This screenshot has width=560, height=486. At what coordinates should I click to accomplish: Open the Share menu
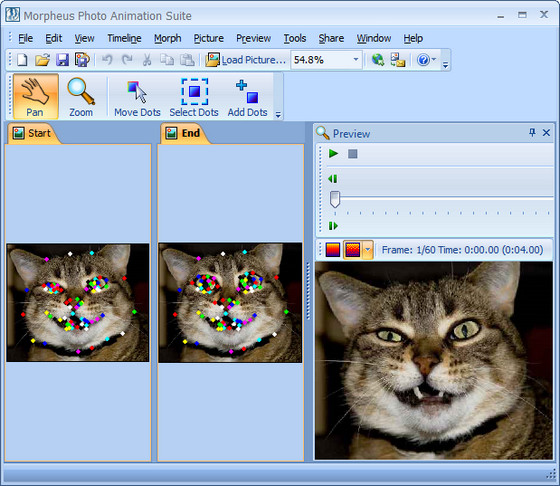click(x=331, y=38)
